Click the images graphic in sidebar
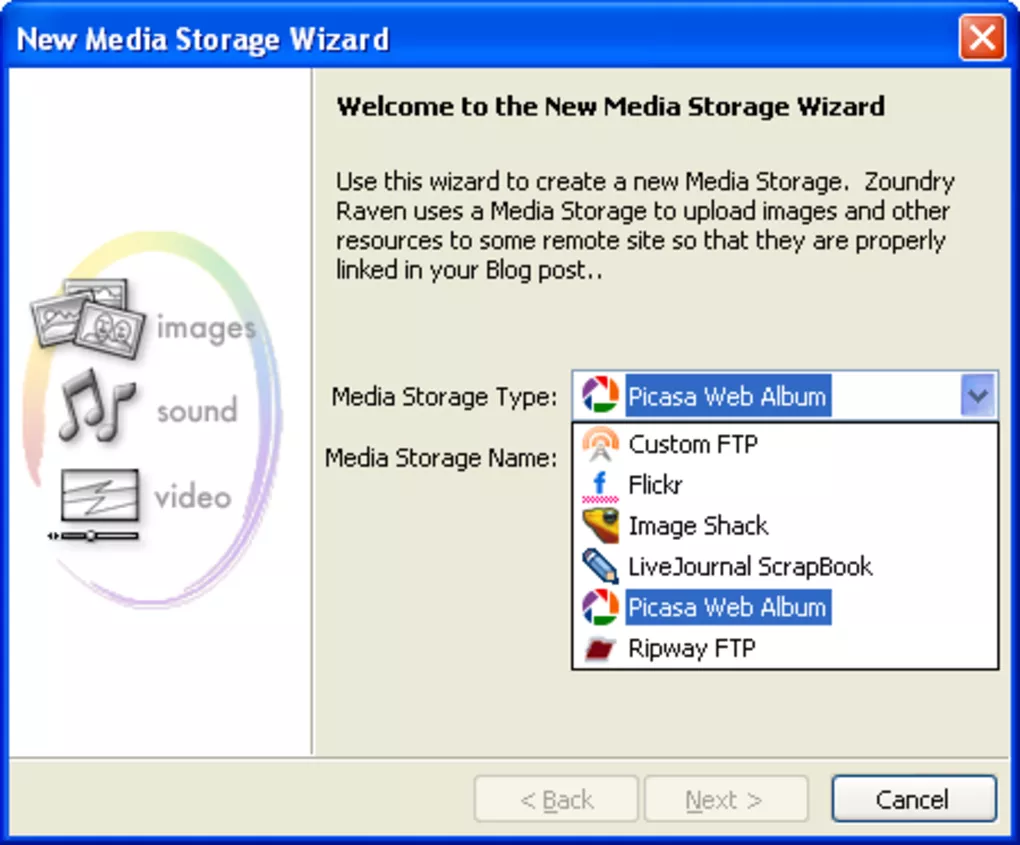This screenshot has width=1020, height=845. tap(88, 315)
